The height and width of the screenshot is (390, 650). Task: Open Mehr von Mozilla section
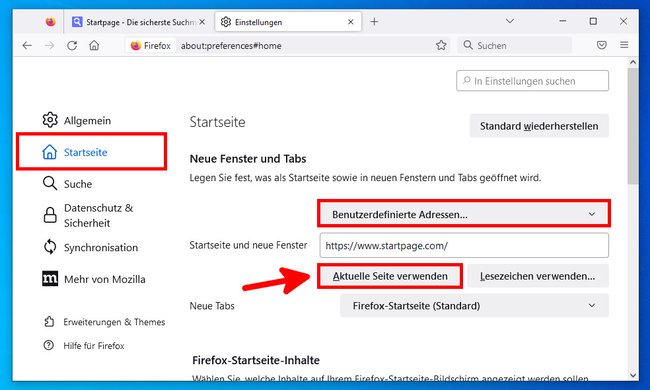94,279
